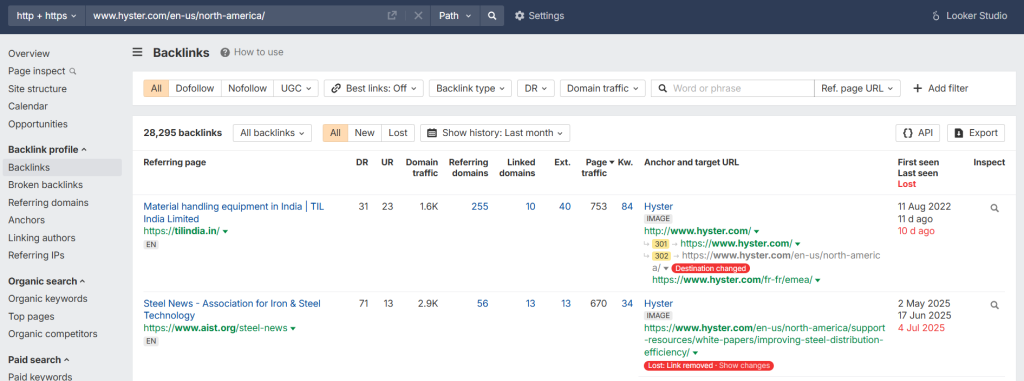Open Overview in the sidebar

click(x=29, y=54)
